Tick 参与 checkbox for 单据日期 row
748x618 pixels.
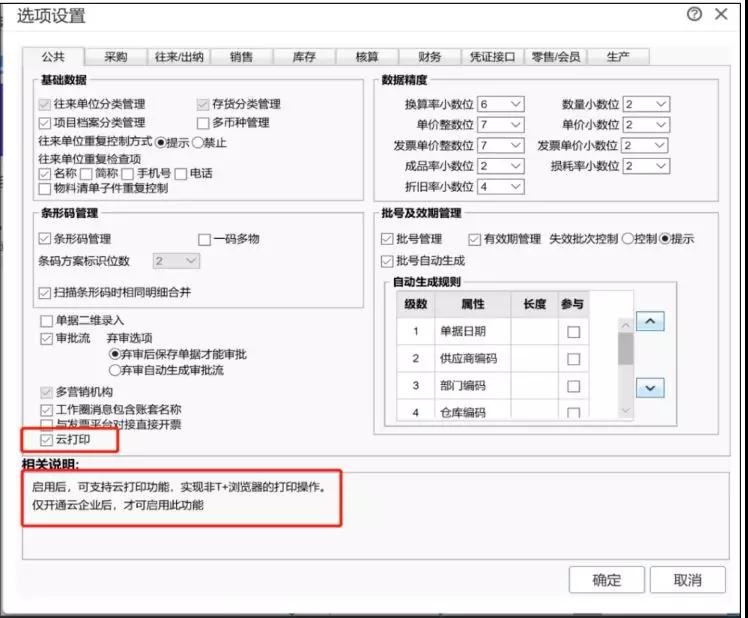573,332
